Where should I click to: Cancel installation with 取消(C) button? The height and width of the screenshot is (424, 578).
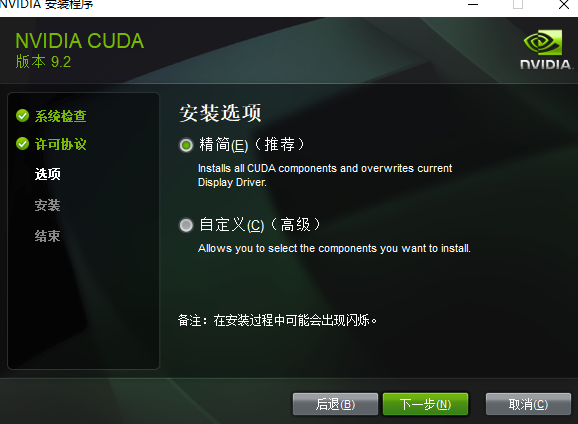528,404
